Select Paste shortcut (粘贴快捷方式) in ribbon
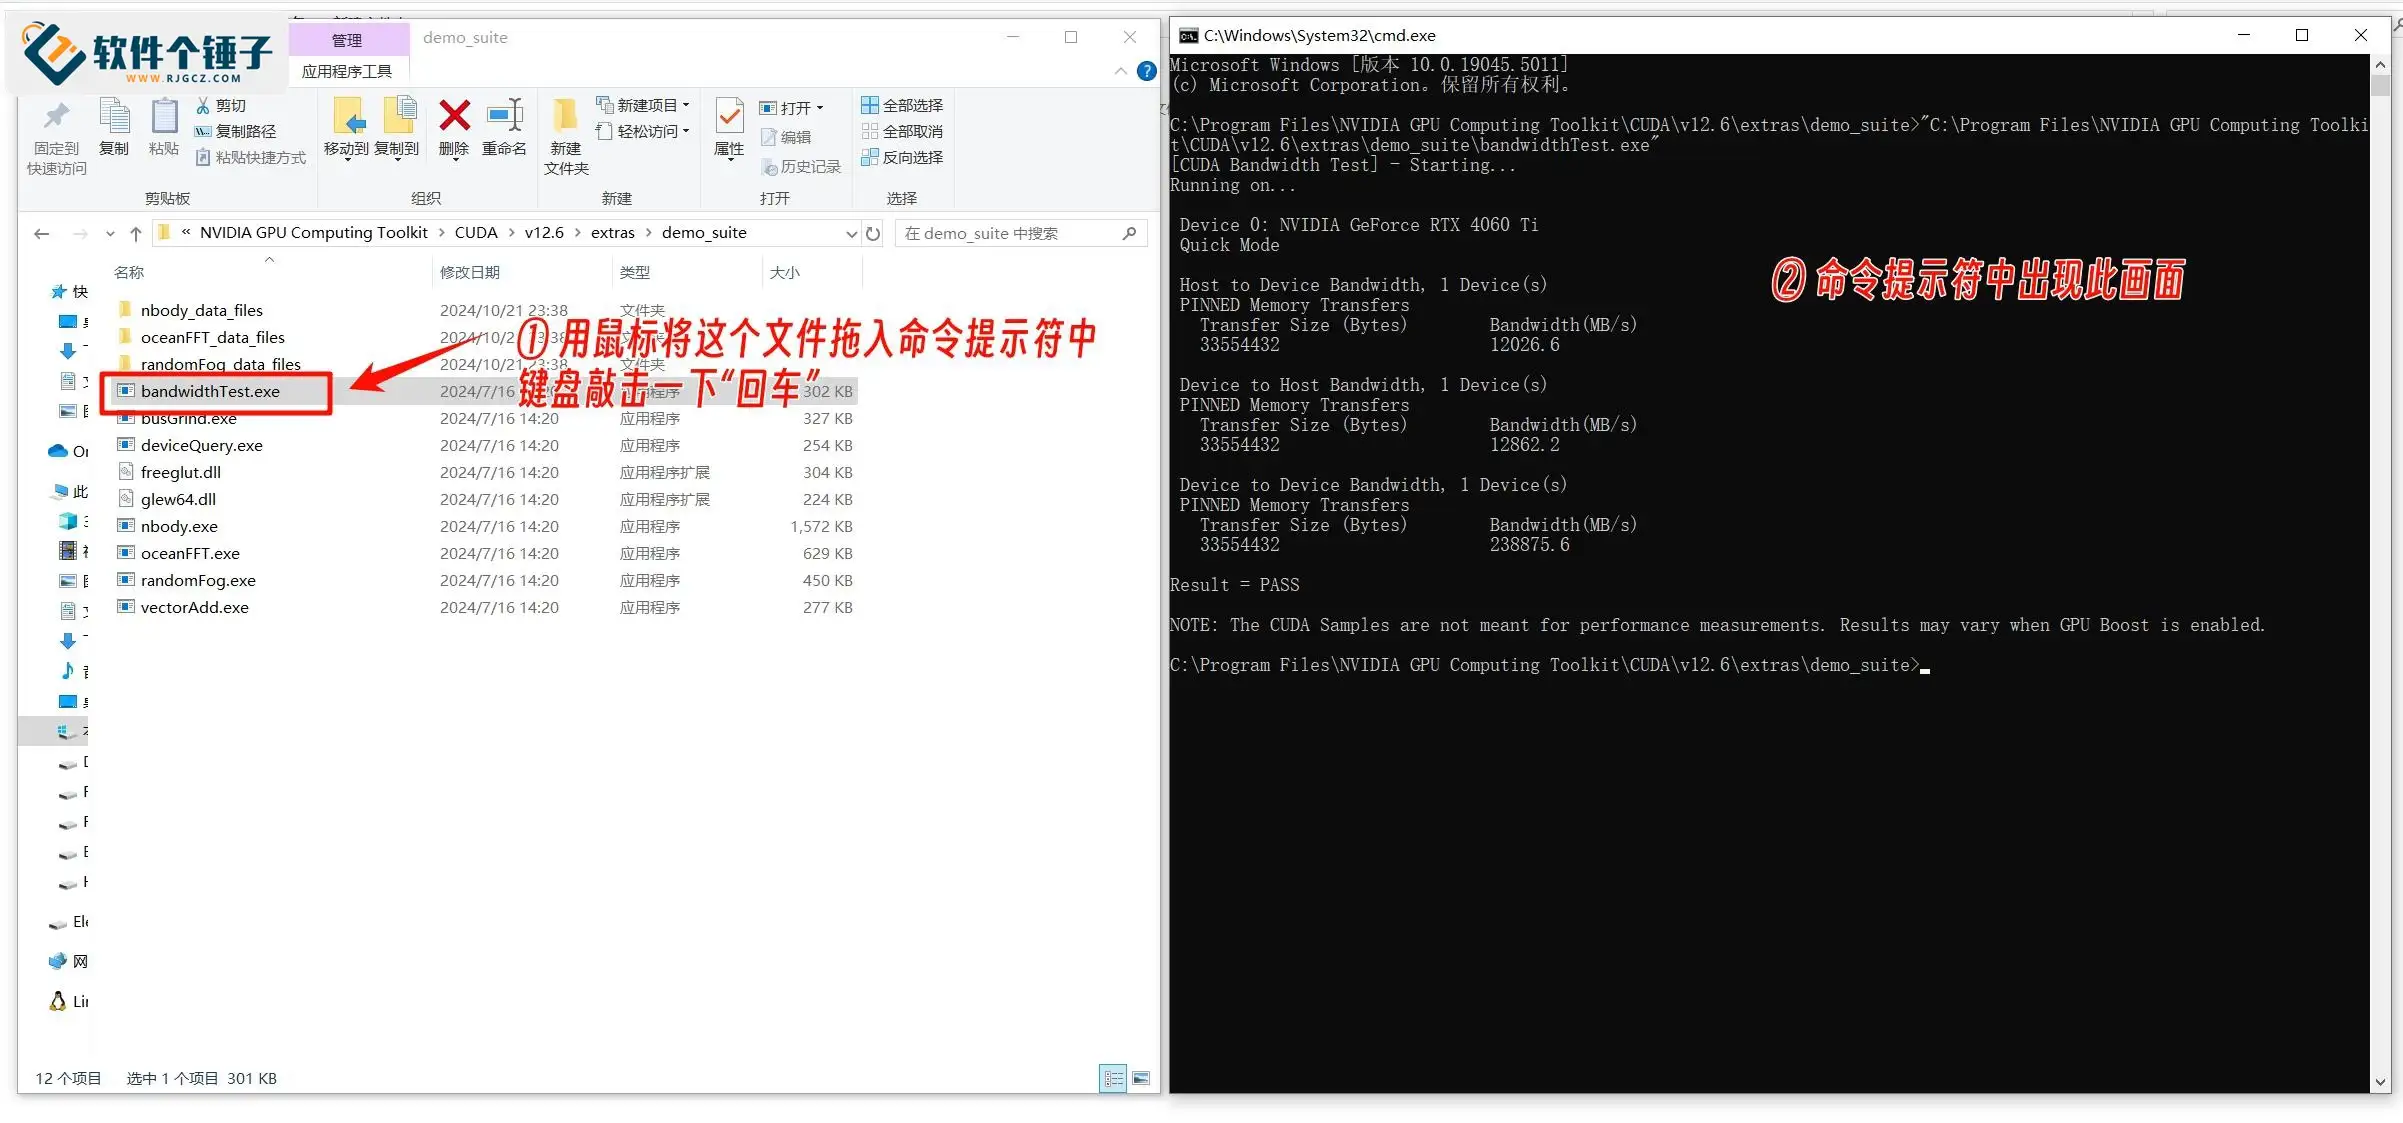2403x1123 pixels. [x=251, y=157]
